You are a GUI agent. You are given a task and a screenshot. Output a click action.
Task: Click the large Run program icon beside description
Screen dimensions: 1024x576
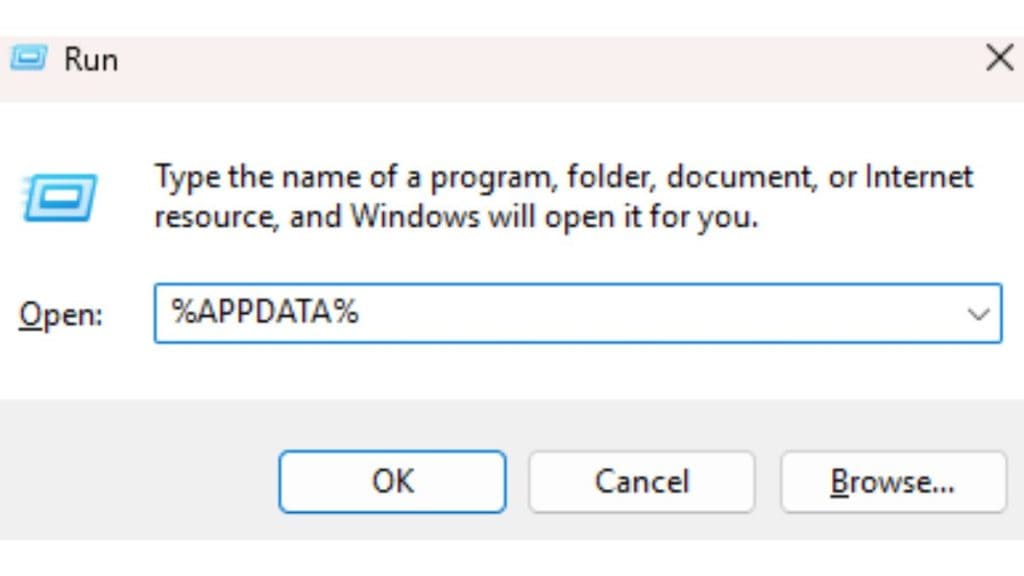pyautogui.click(x=59, y=197)
